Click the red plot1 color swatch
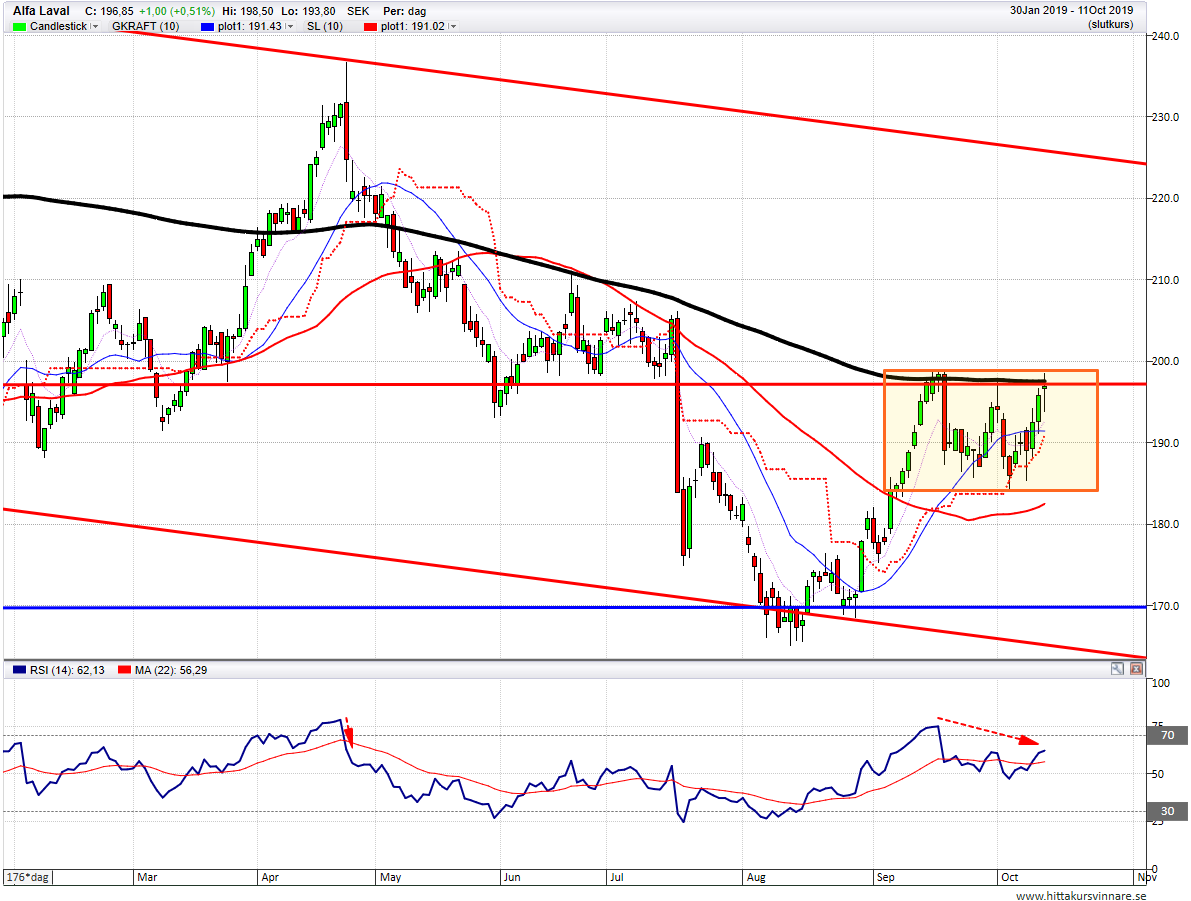 pos(371,26)
